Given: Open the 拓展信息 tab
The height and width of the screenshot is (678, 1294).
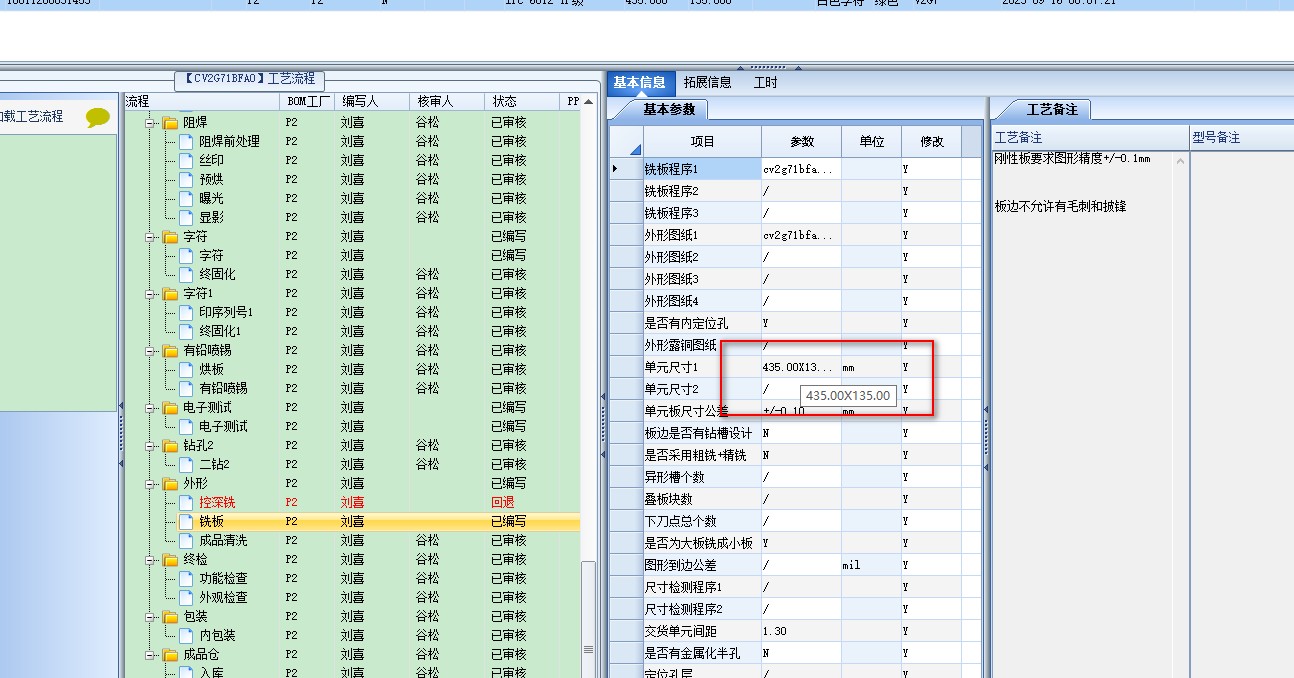Looking at the screenshot, I should coord(708,83).
